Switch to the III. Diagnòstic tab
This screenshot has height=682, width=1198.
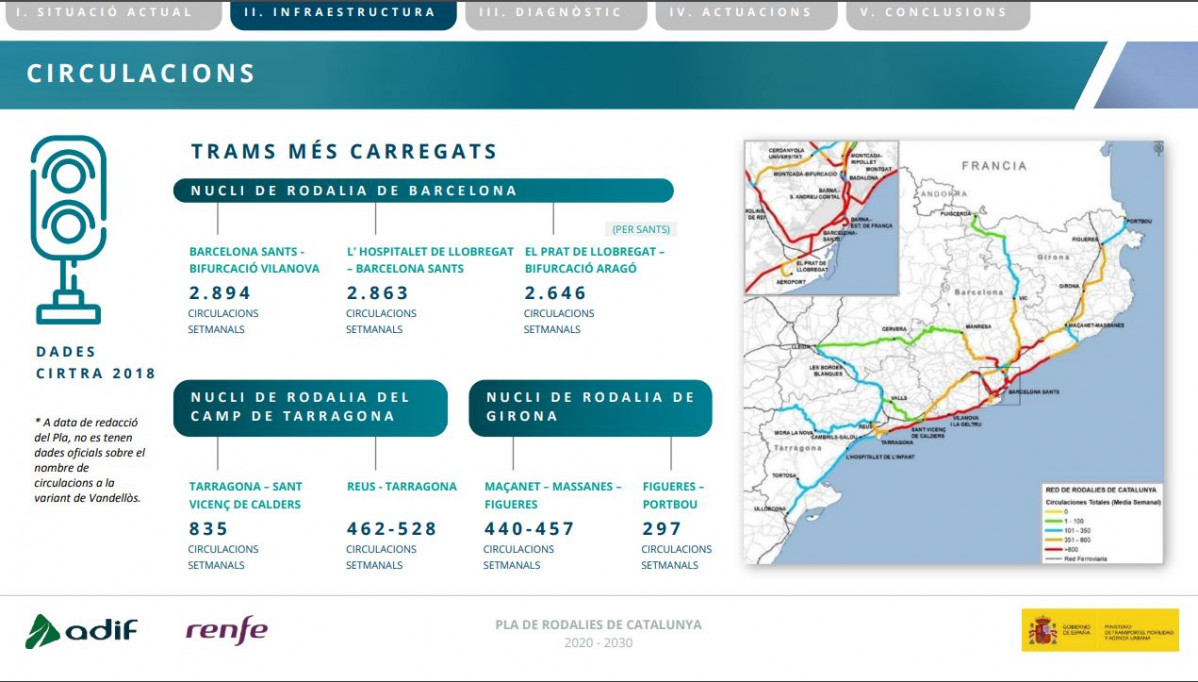click(x=556, y=15)
